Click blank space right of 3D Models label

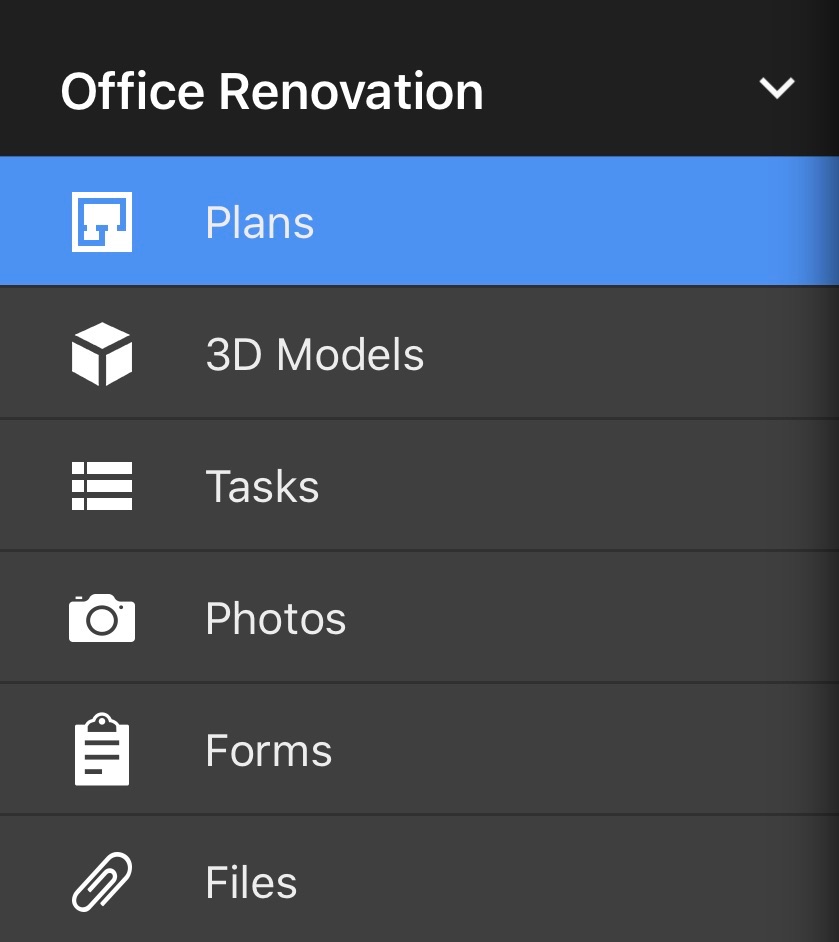point(620,355)
